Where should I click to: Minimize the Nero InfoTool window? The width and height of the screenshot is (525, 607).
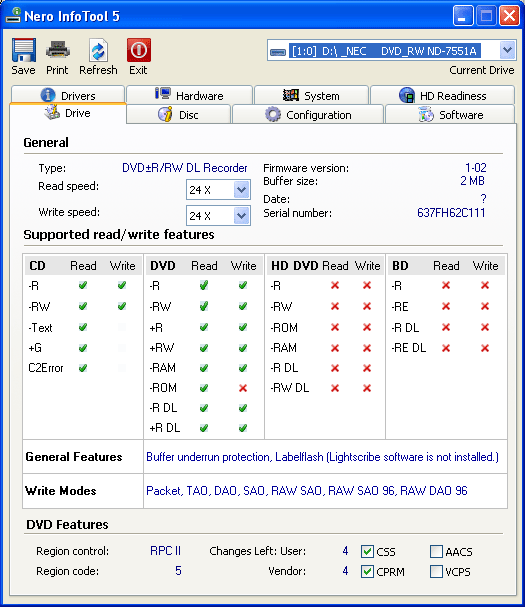(463, 16)
